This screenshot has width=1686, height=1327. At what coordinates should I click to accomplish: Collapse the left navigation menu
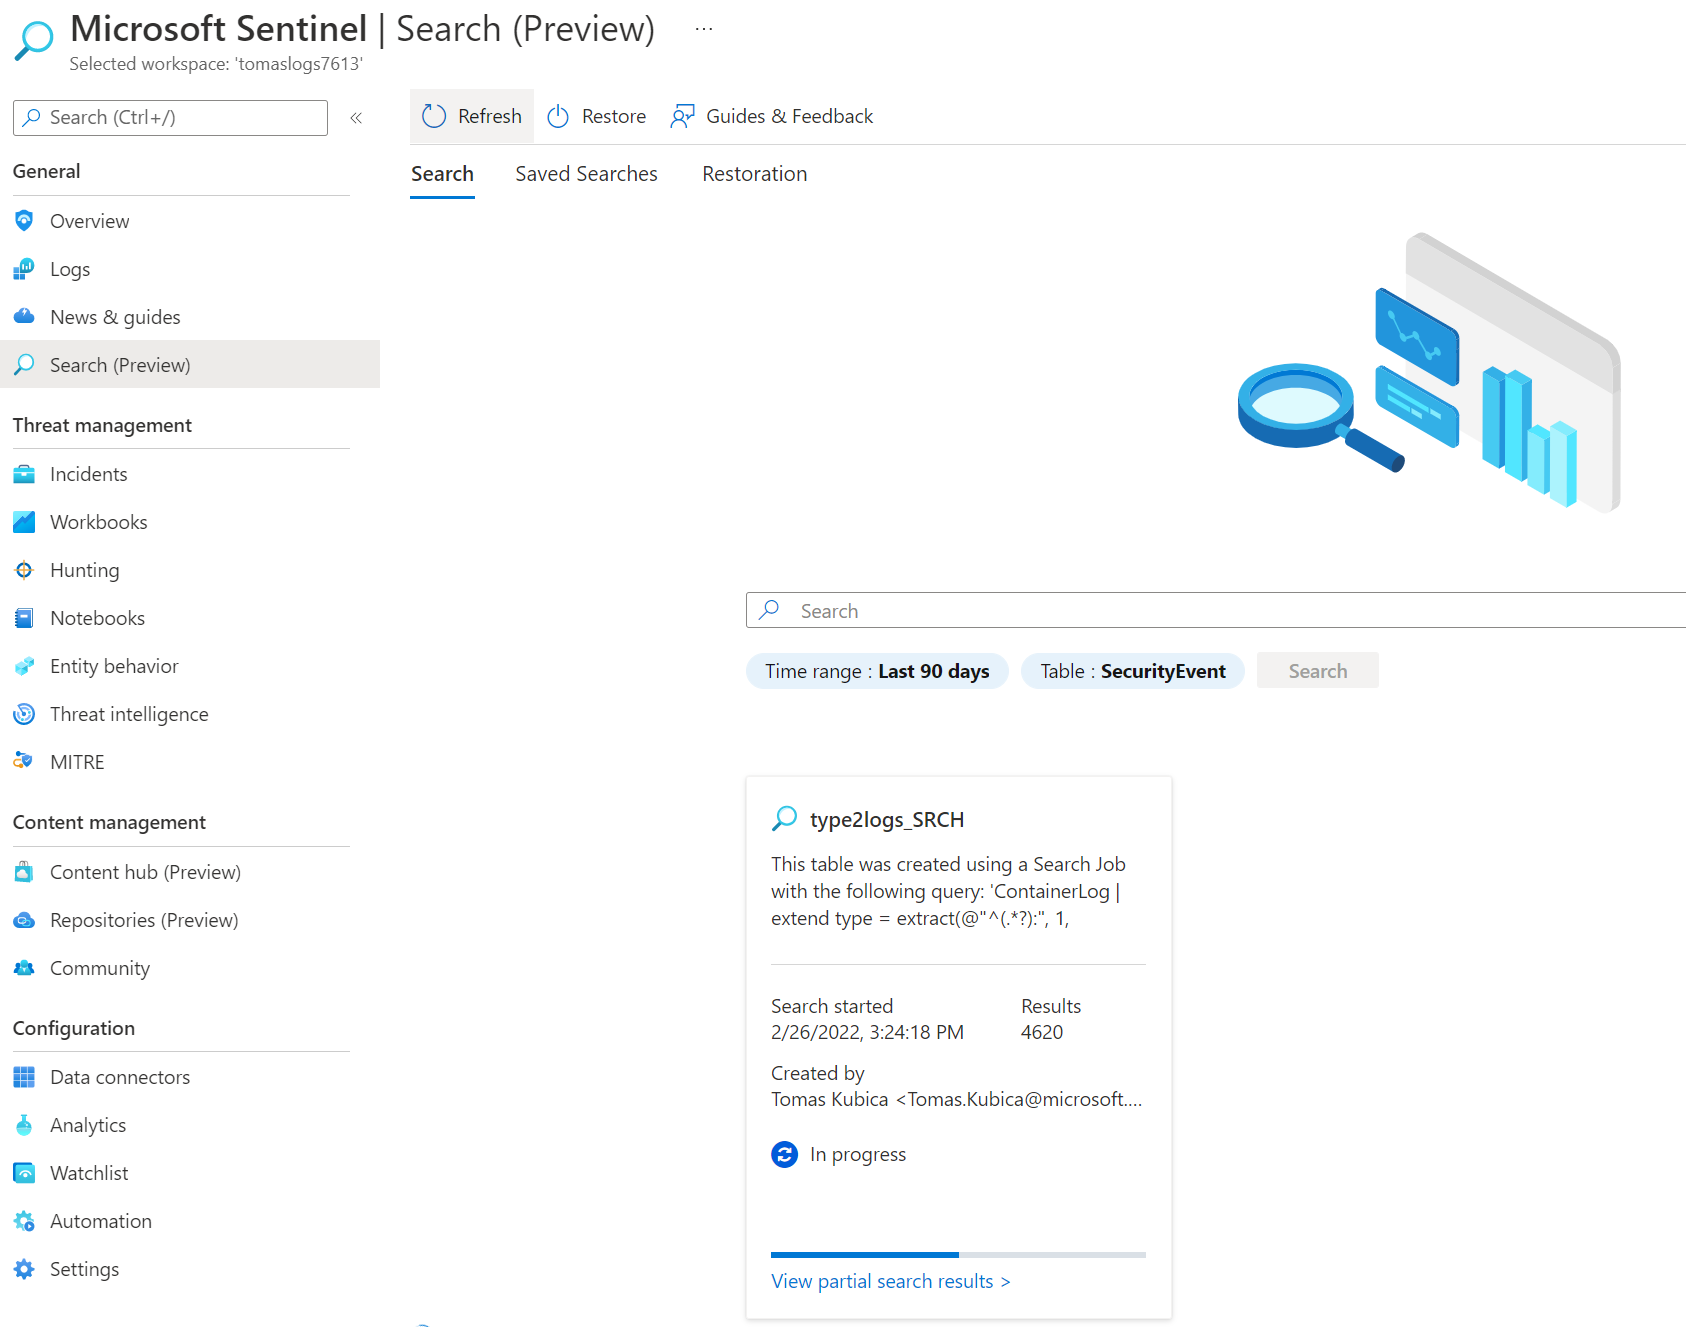tap(356, 118)
